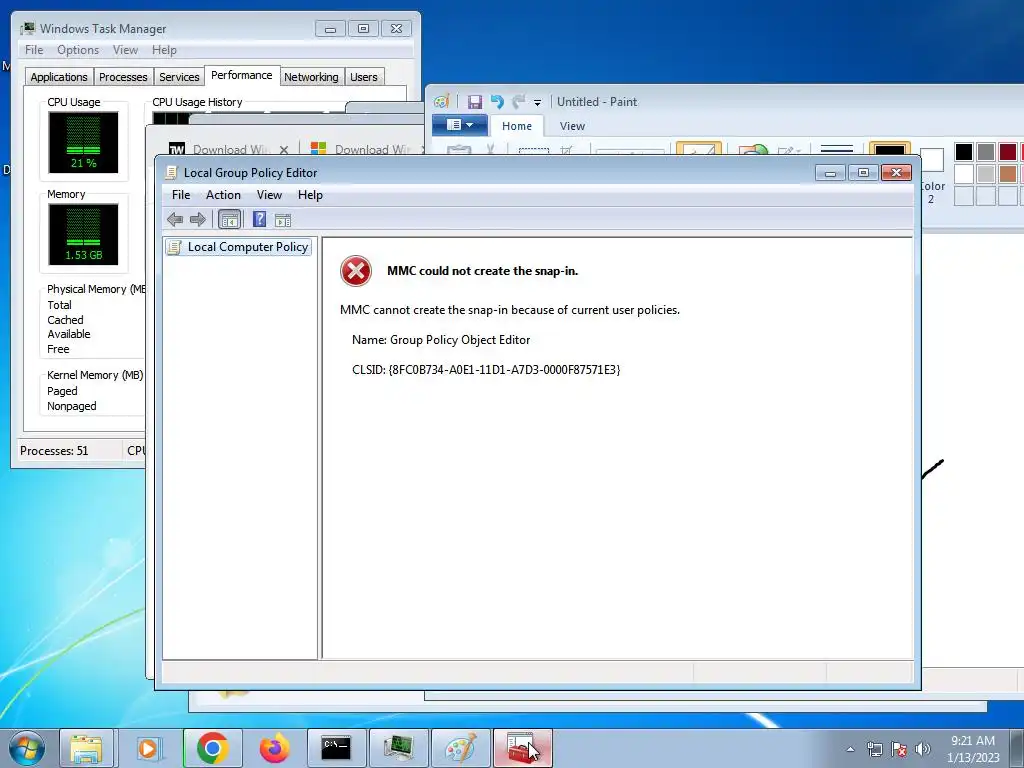Viewport: 1024px width, 768px height.
Task: Close first browser tab 'Download Wi...'
Action: (283, 150)
